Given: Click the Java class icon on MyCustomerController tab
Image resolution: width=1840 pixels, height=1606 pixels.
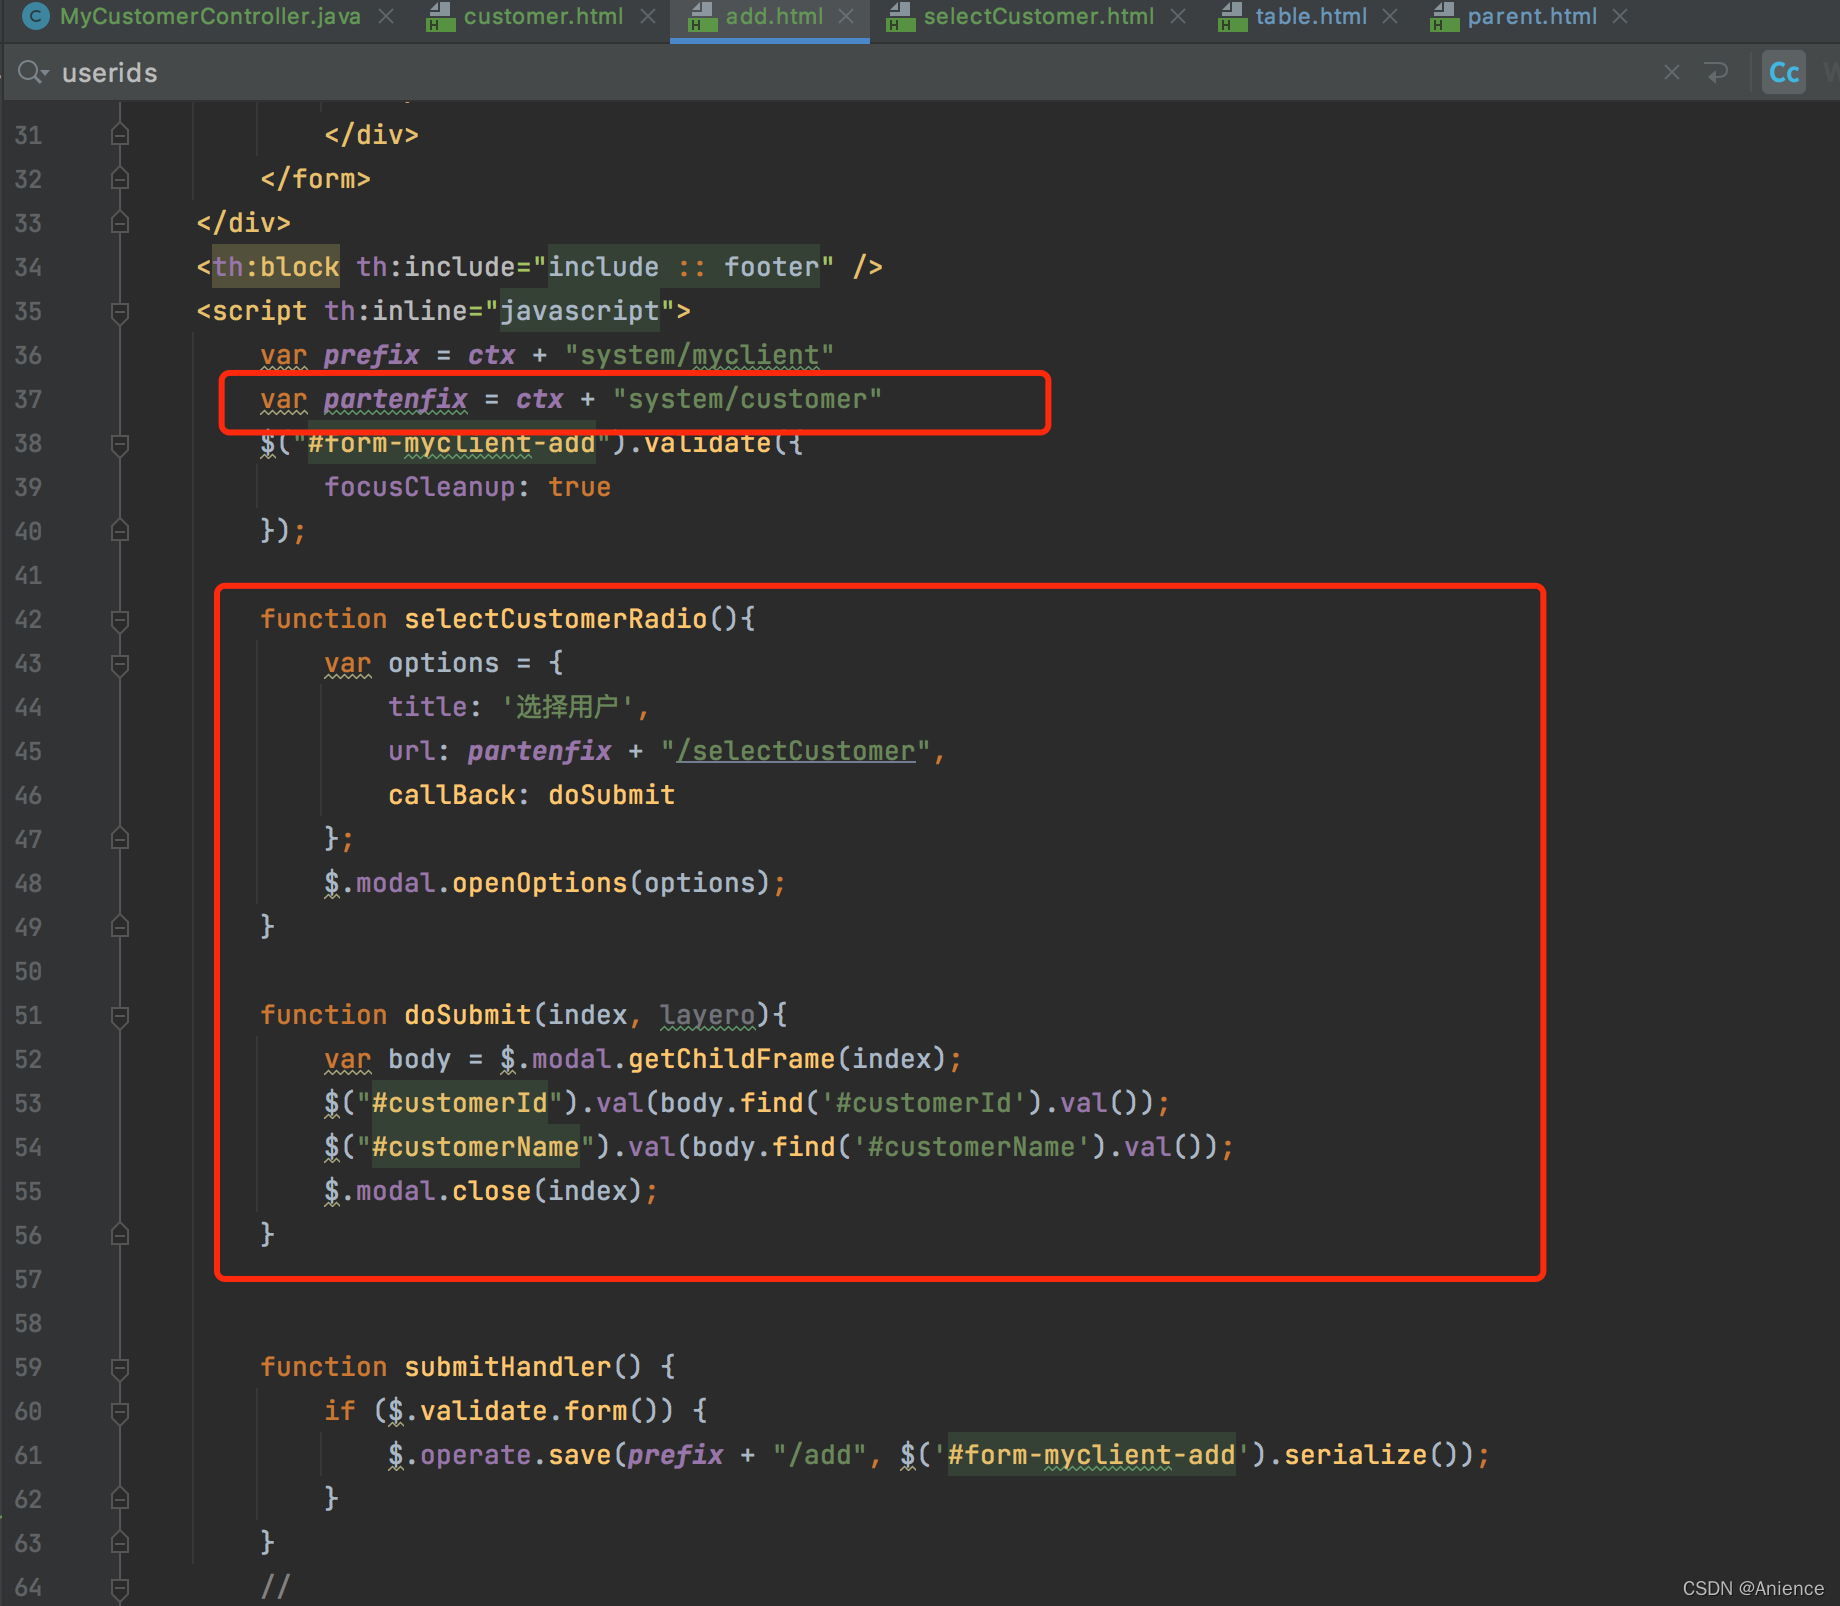Looking at the screenshot, I should tap(35, 16).
